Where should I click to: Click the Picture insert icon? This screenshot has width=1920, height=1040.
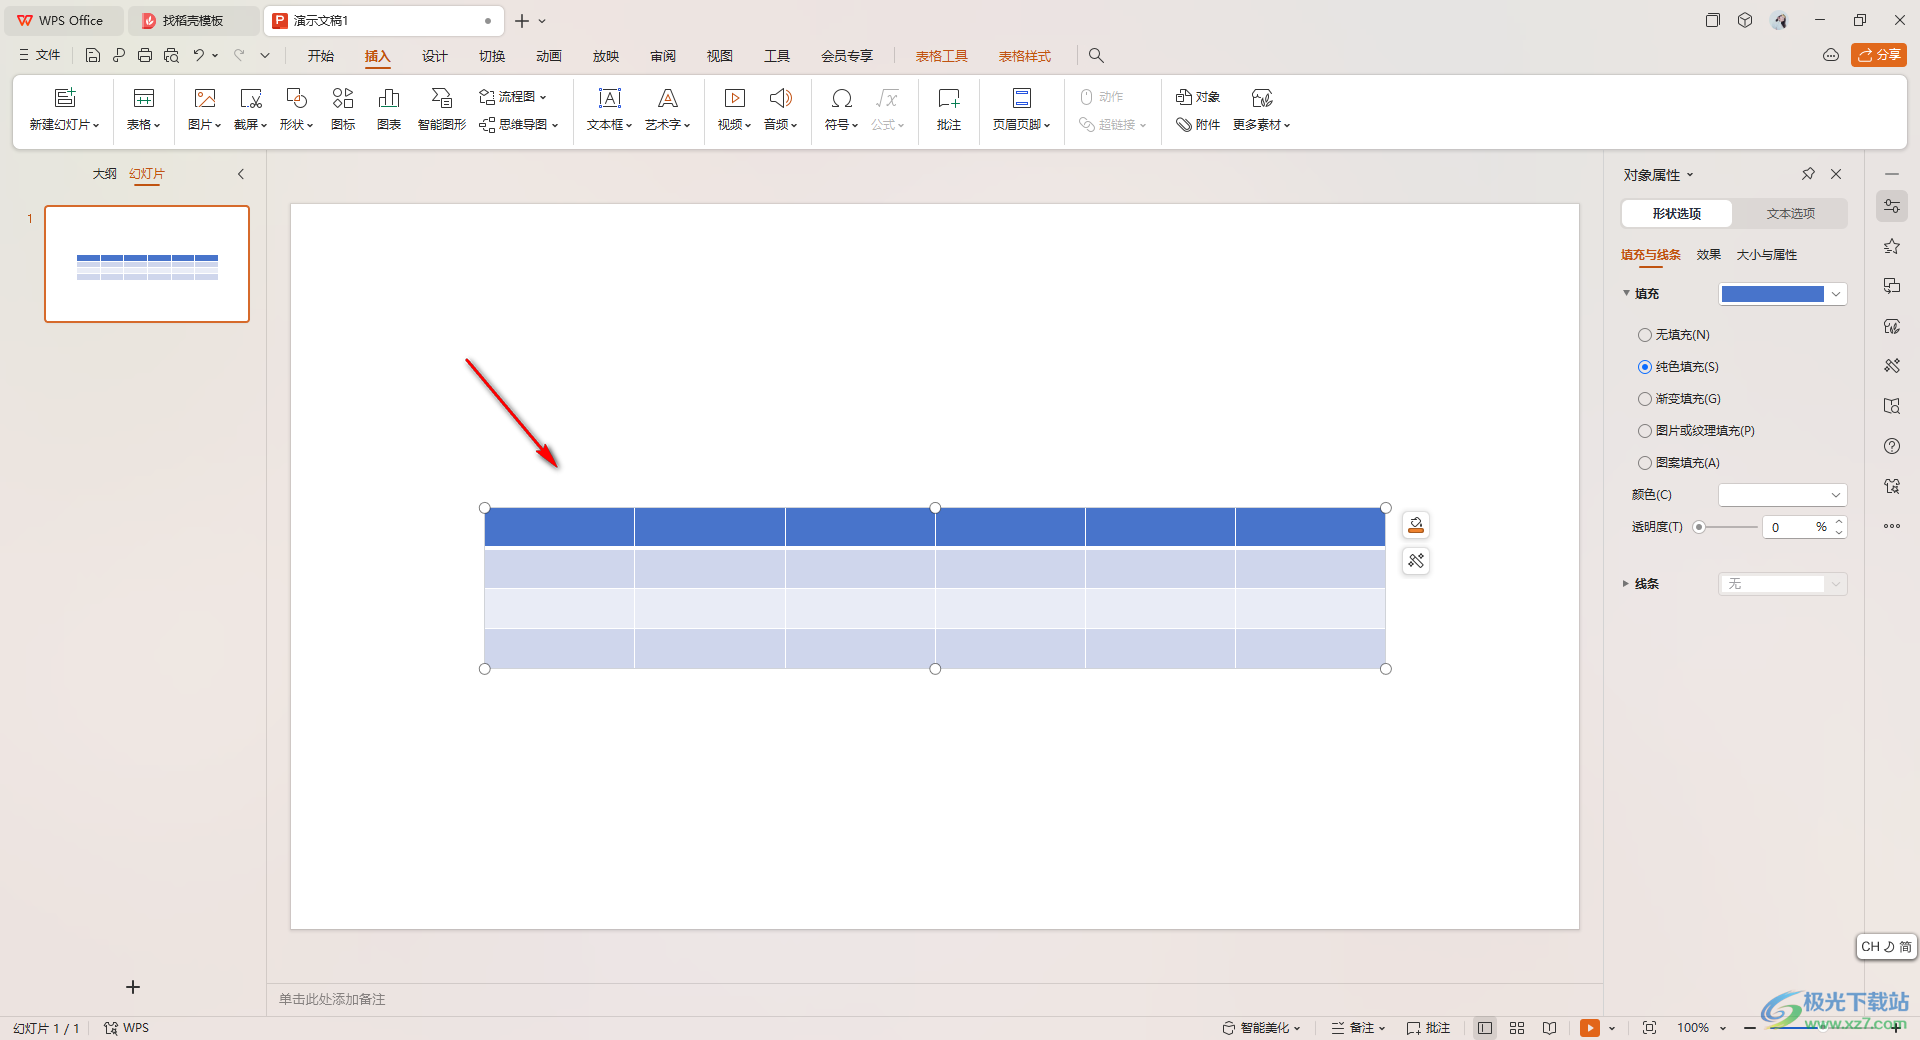click(x=205, y=98)
